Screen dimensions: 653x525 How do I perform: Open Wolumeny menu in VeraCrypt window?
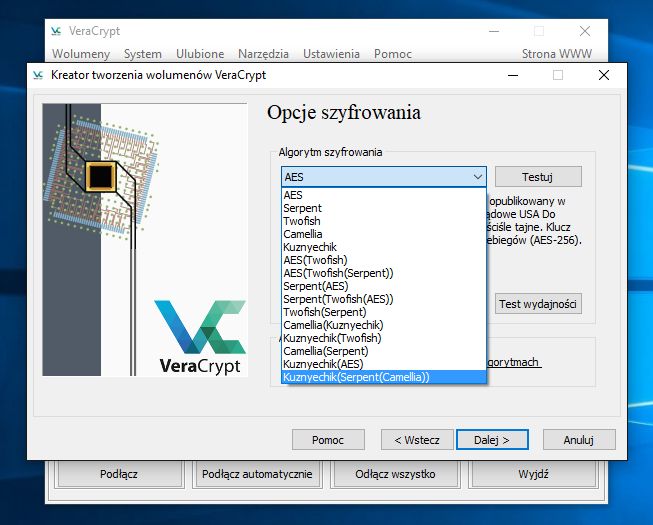[x=81, y=54]
